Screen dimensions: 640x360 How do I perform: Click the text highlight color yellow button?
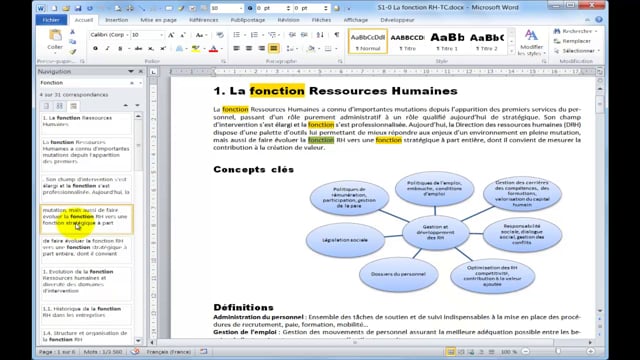point(196,49)
